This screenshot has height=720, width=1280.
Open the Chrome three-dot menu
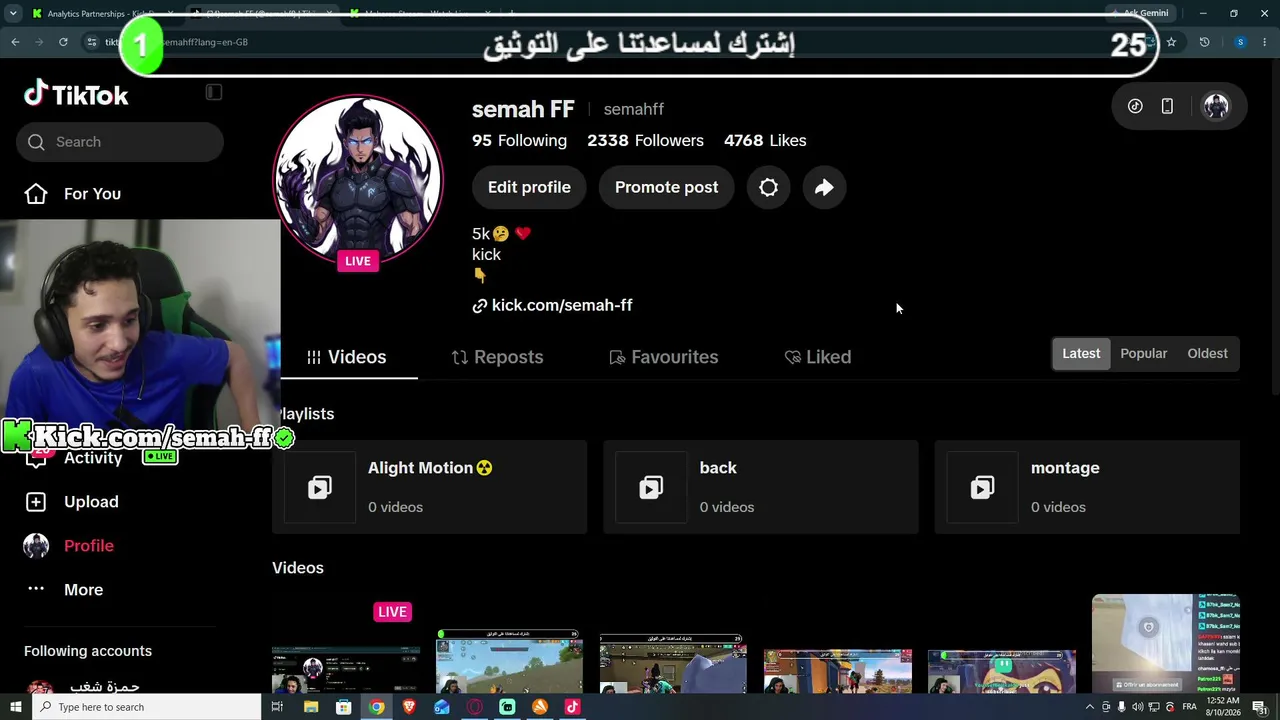tap(1266, 42)
